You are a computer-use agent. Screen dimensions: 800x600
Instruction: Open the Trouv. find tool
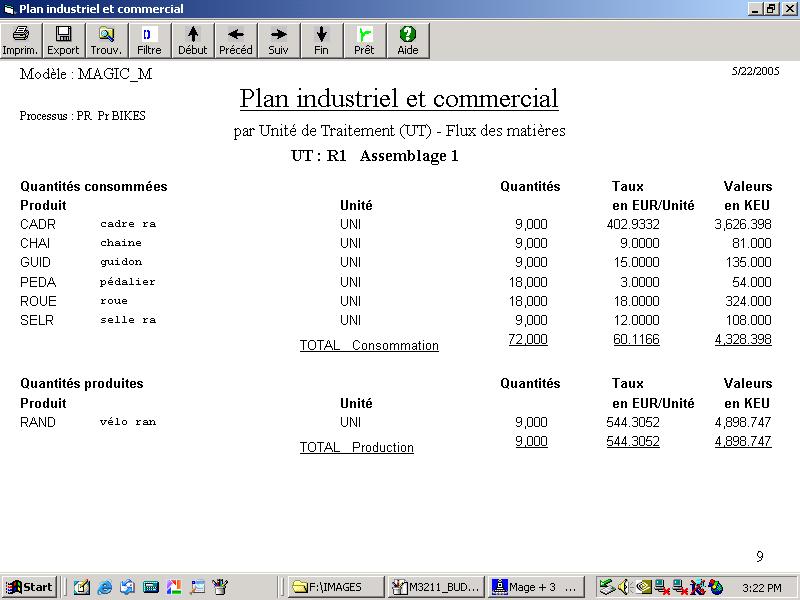coord(106,40)
